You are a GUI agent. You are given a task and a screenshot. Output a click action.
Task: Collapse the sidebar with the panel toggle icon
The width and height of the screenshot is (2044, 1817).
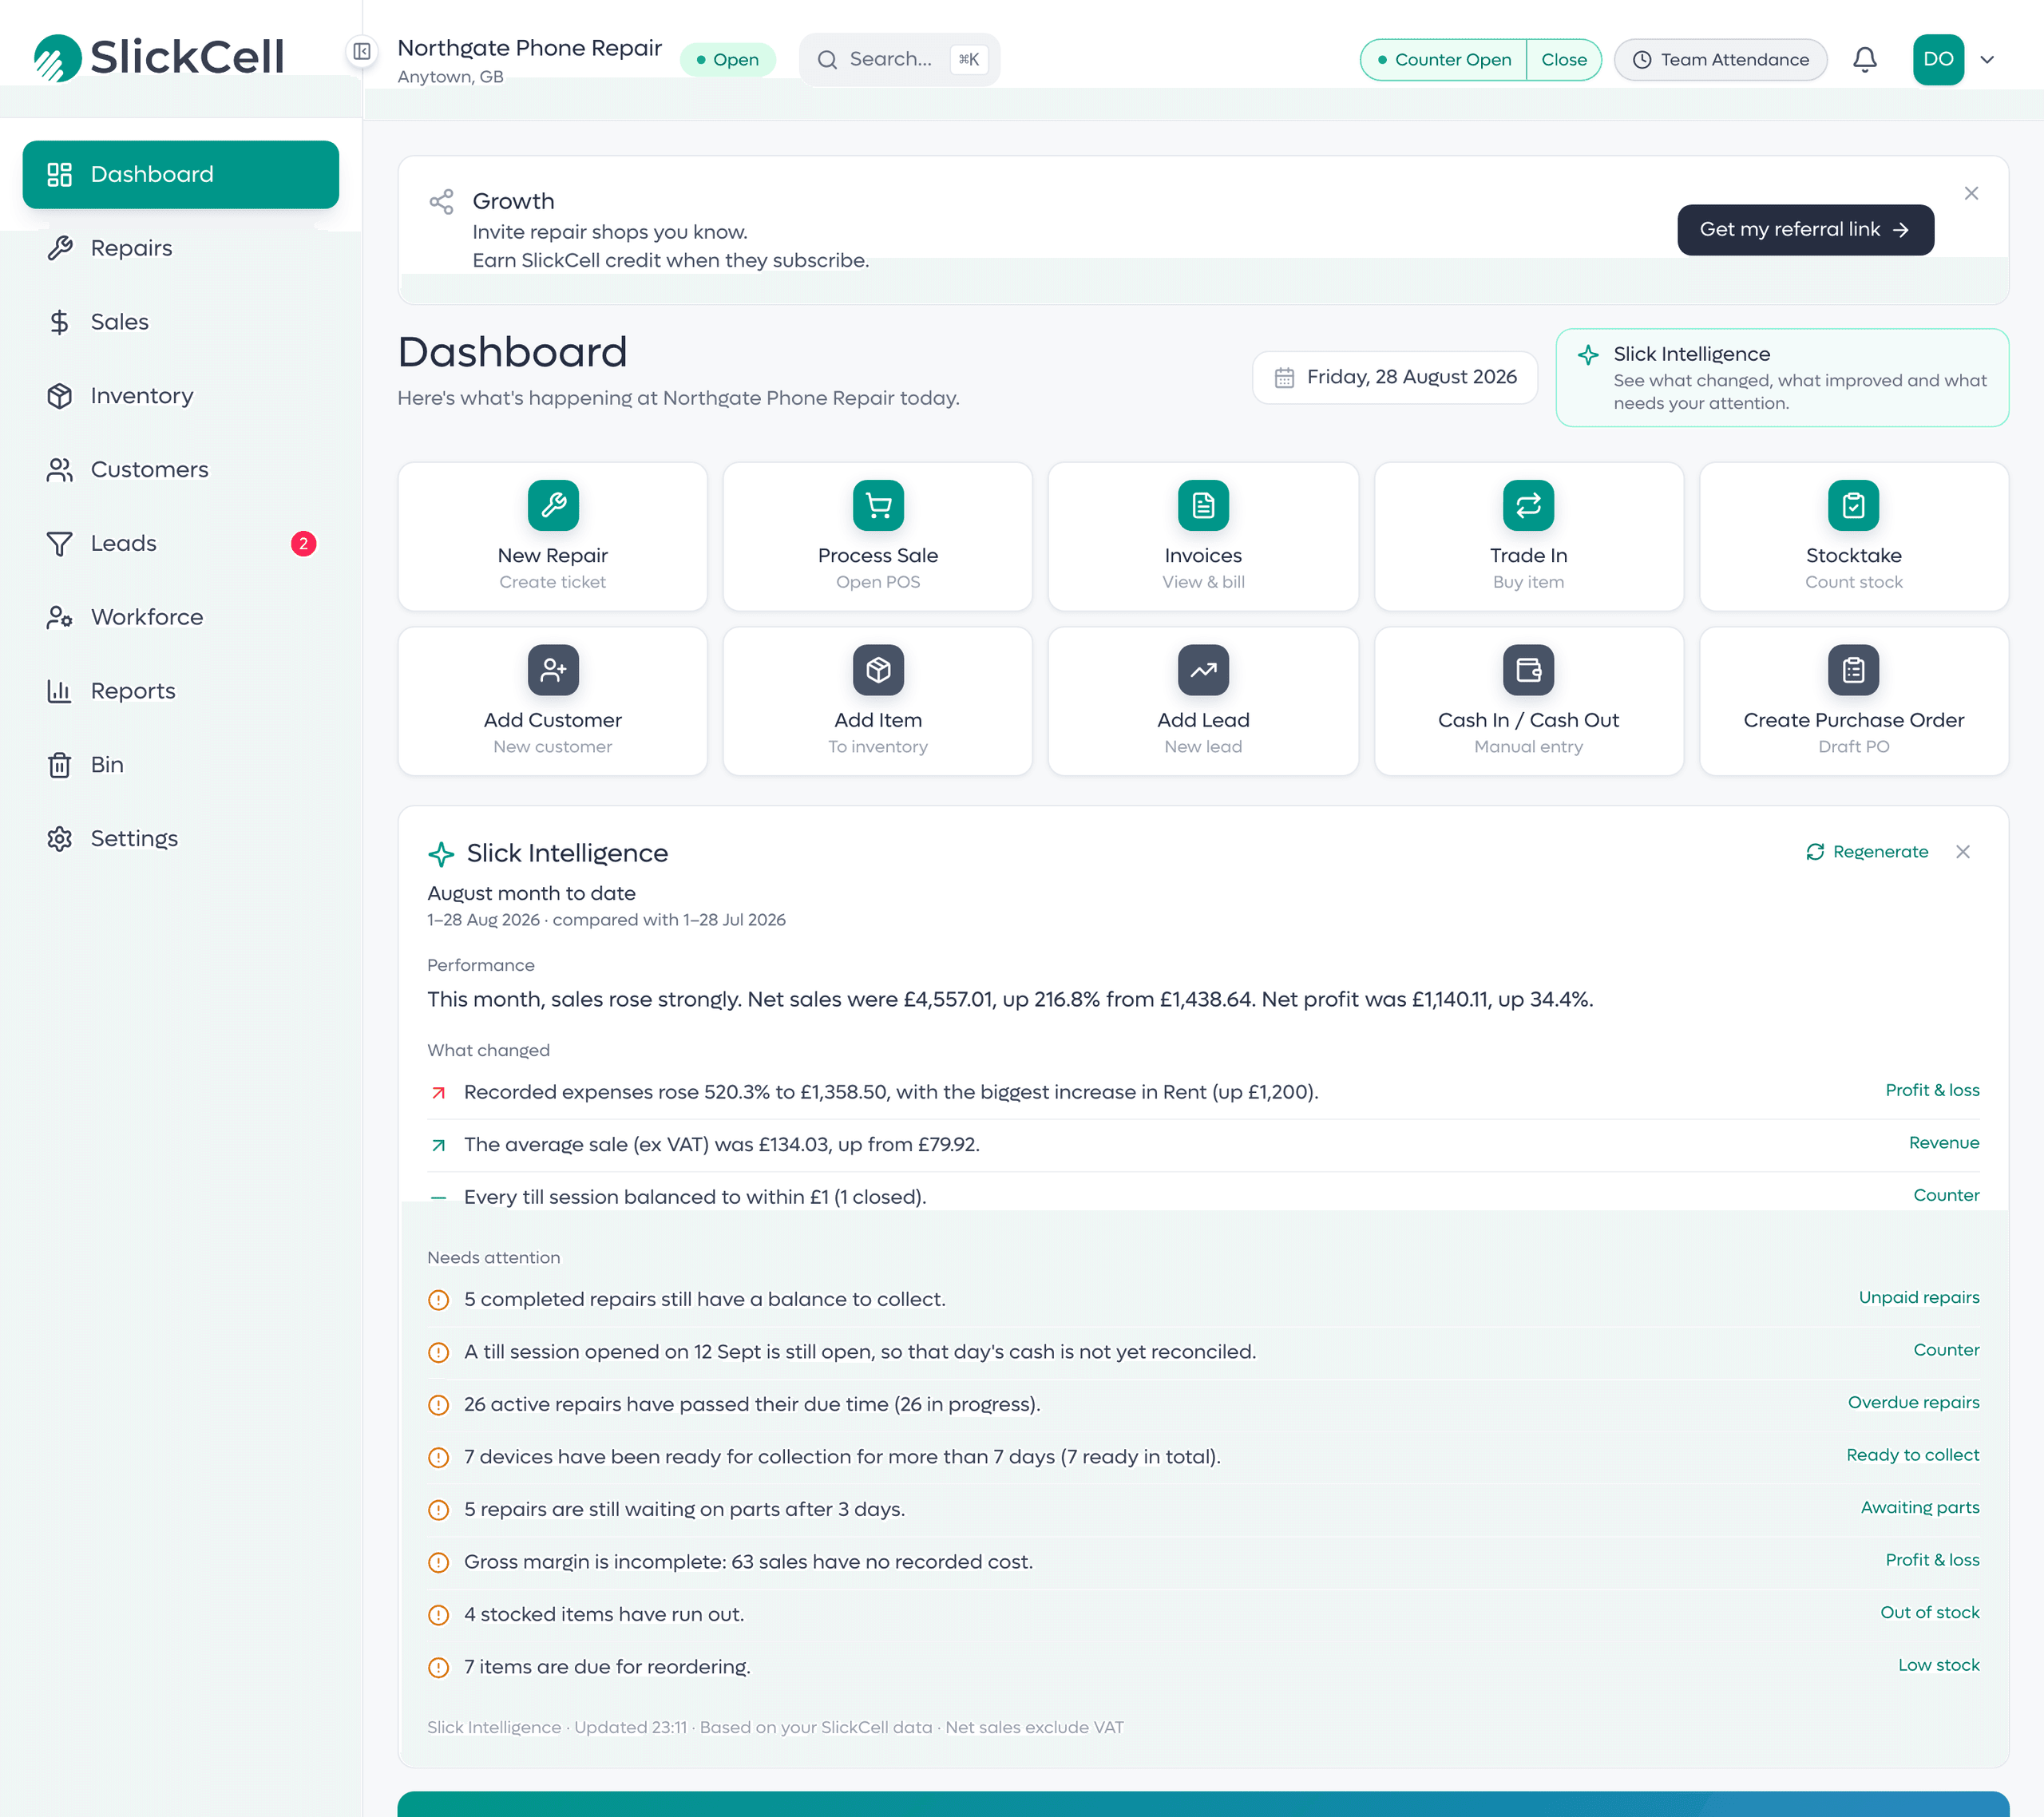point(362,51)
